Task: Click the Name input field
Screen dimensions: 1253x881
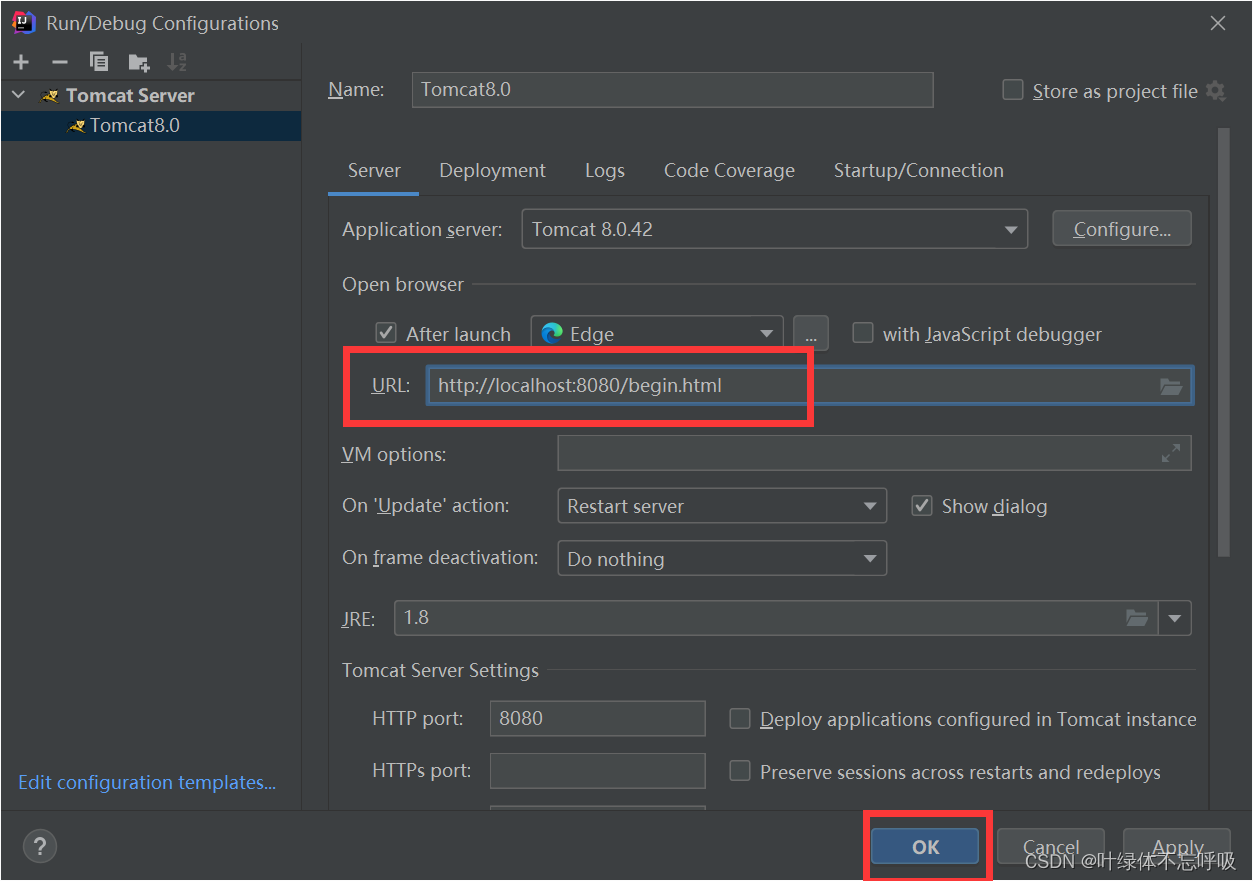Action: click(x=672, y=89)
